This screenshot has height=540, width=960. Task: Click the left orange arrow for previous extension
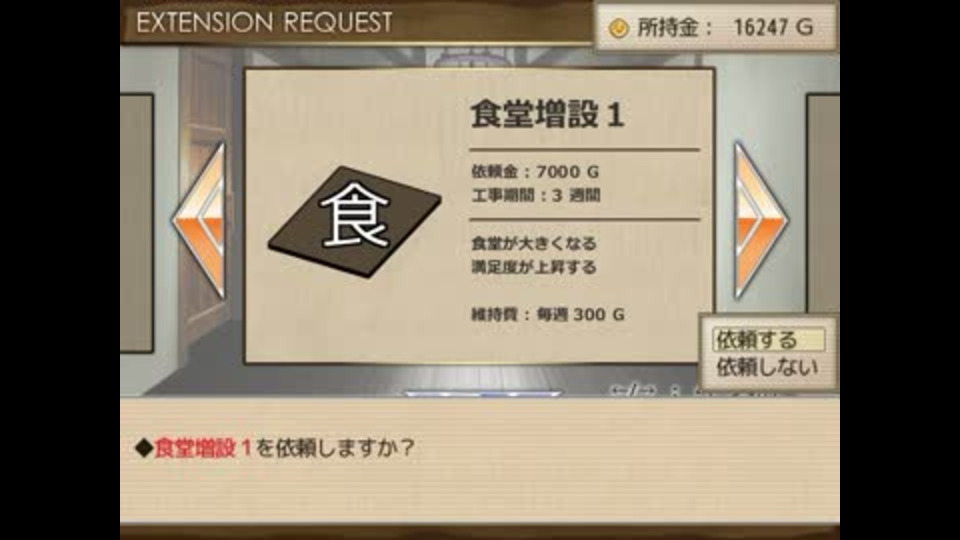(x=200, y=221)
